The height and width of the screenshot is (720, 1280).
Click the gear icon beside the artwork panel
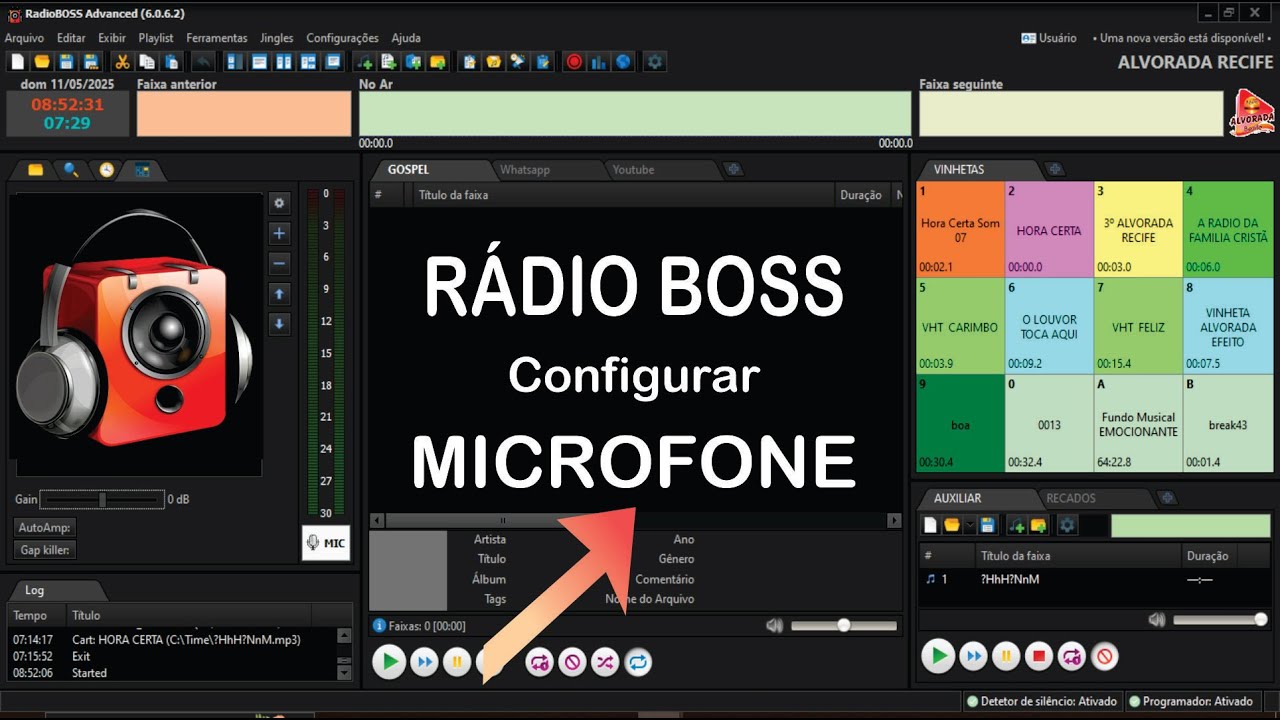point(280,203)
